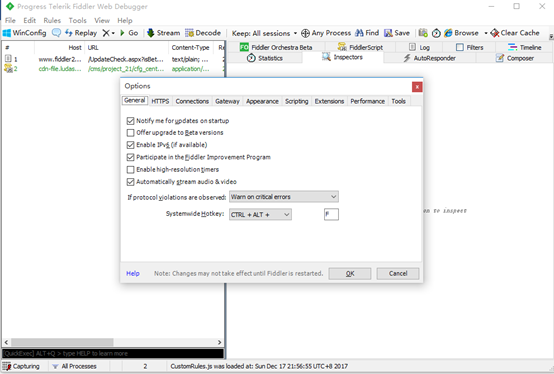Clear Cache via toolbar icon
This screenshot has width=554, height=374.
click(515, 33)
